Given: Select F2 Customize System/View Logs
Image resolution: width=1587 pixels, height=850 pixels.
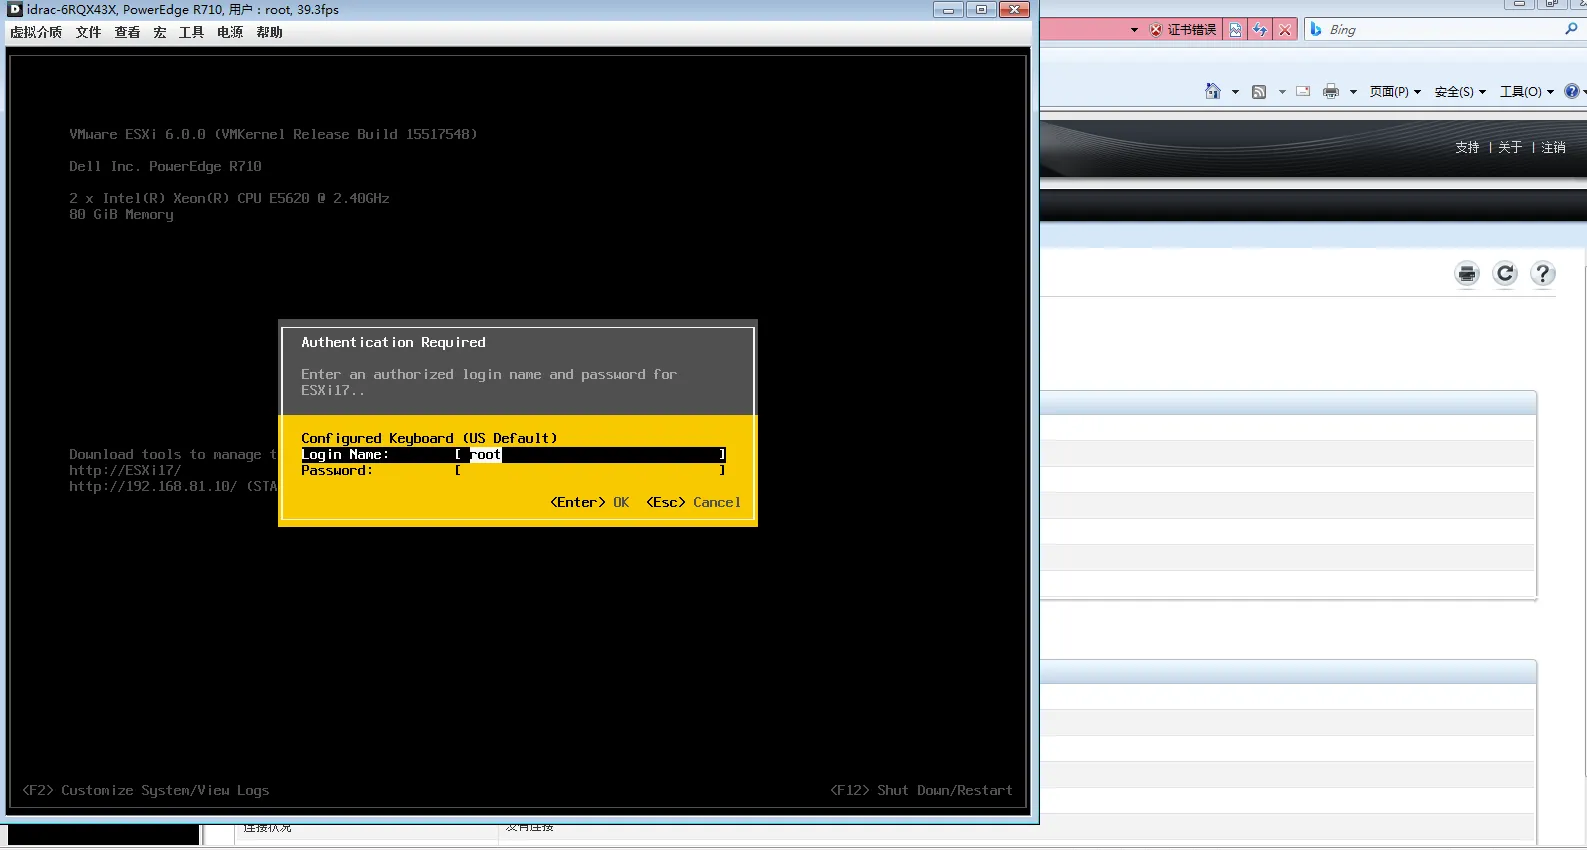Looking at the screenshot, I should [146, 790].
